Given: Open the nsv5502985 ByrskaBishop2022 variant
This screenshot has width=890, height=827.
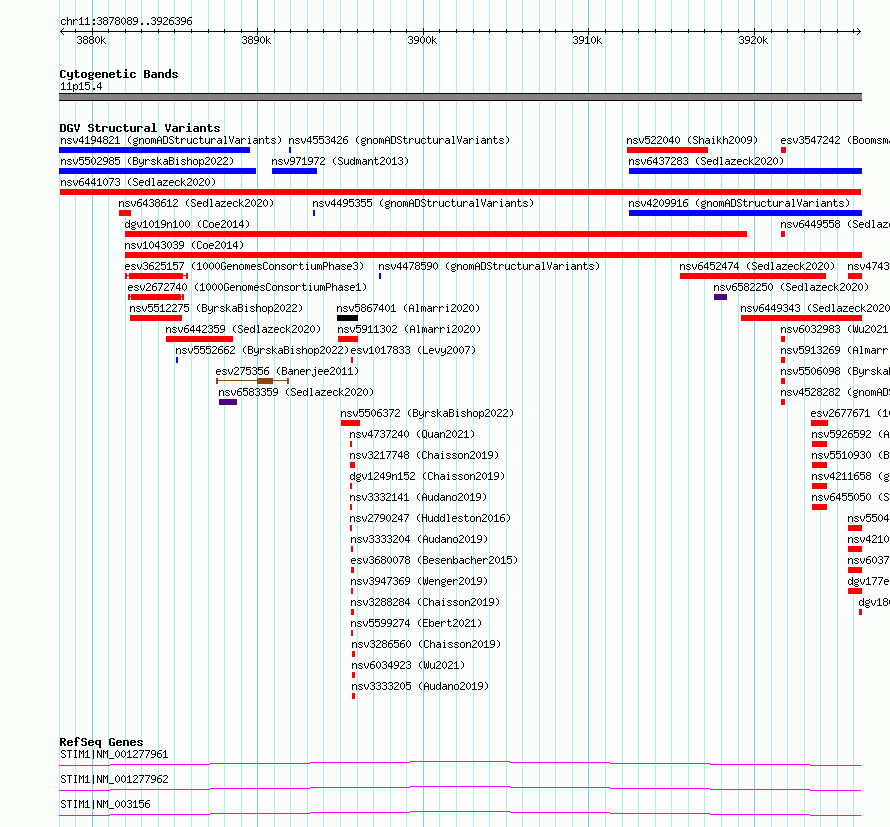Looking at the screenshot, I should pos(147,161).
